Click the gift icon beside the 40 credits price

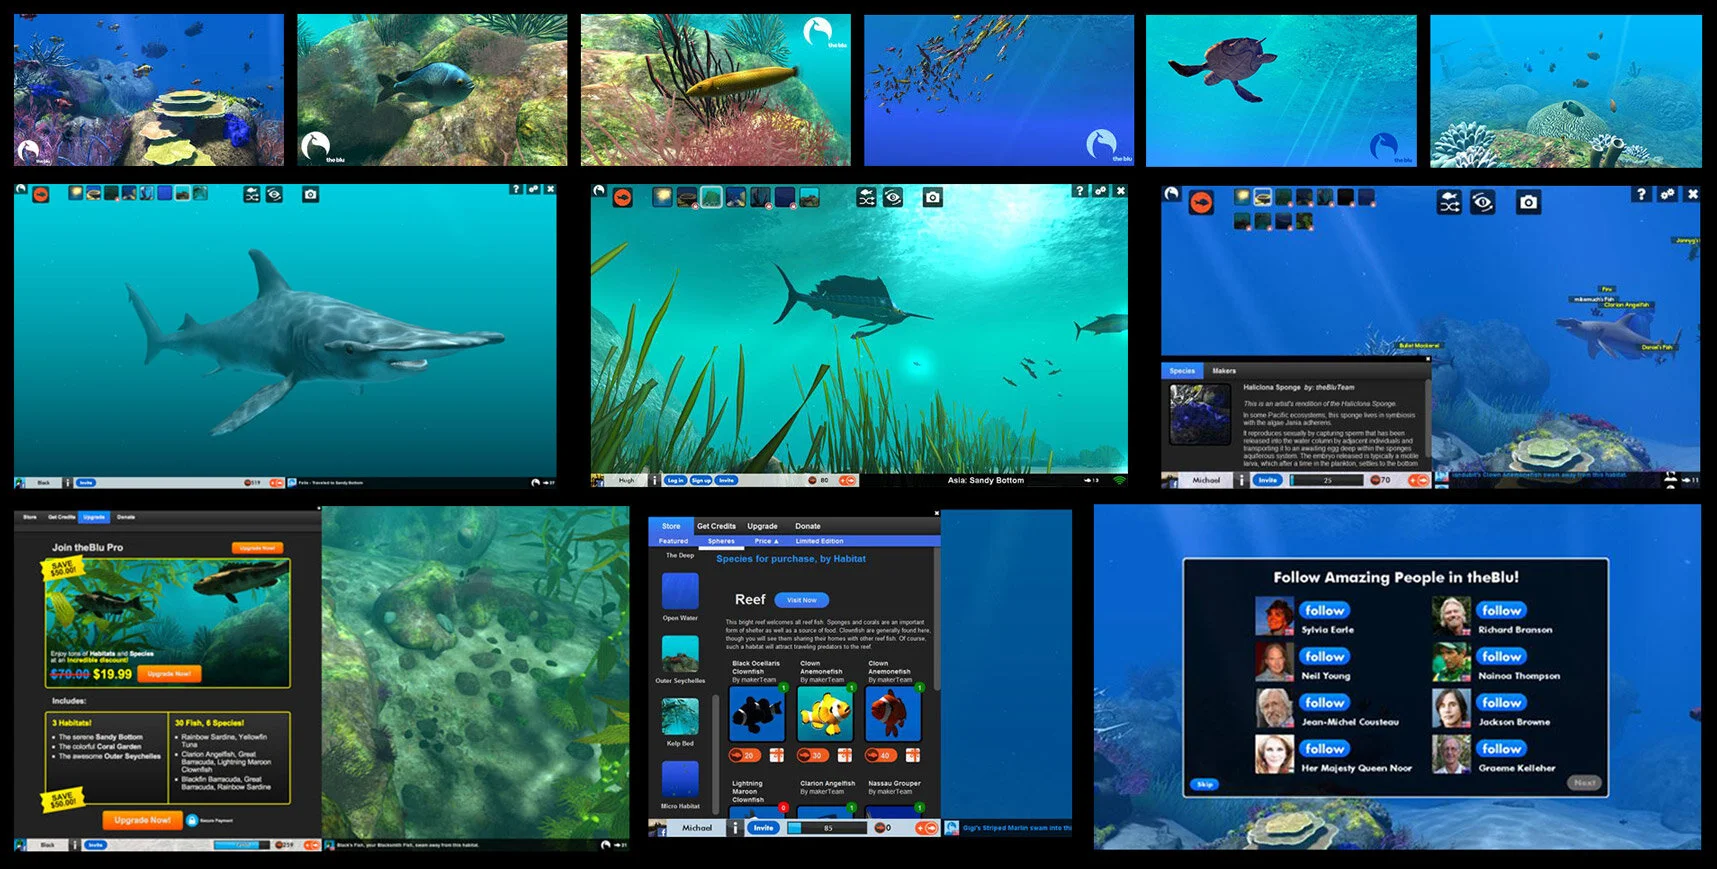click(x=911, y=755)
